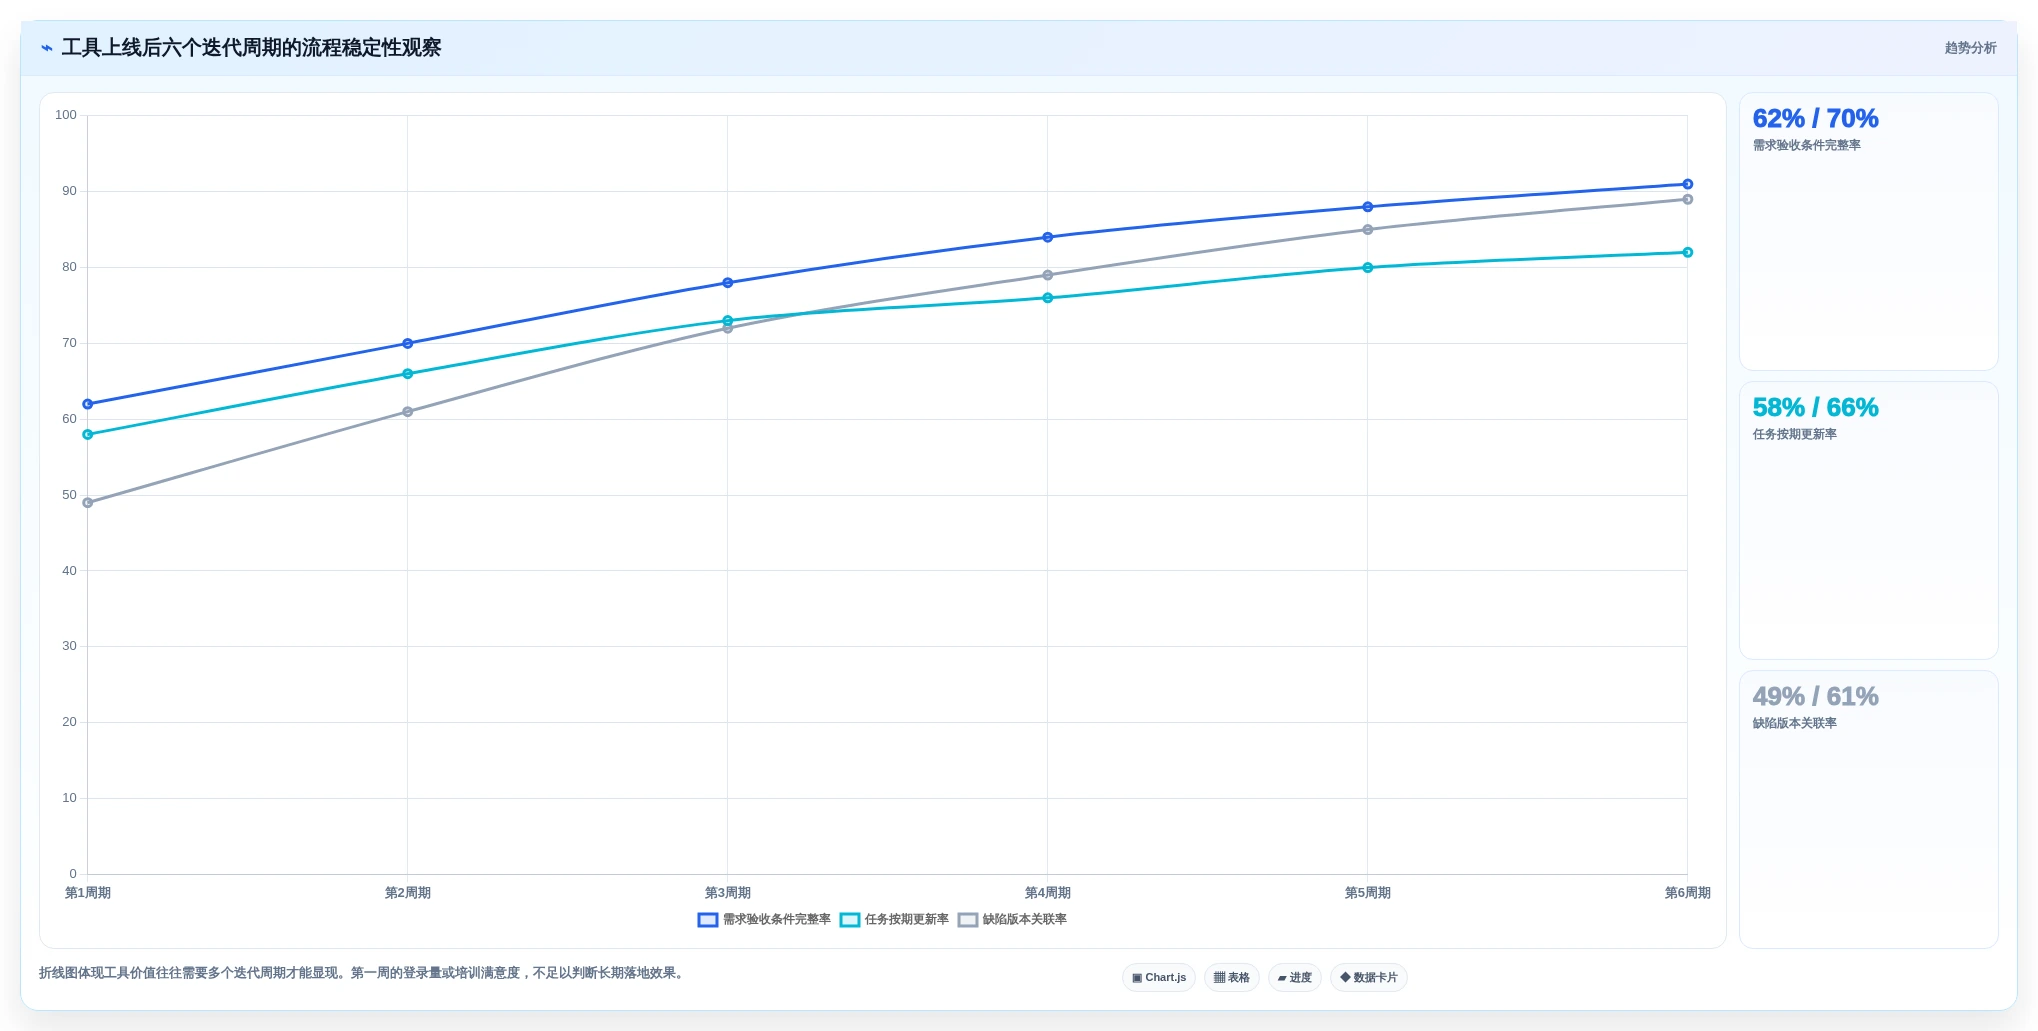Click the 缺陷版本关联率 card caption
This screenshot has width=2038, height=1031.
1795,724
